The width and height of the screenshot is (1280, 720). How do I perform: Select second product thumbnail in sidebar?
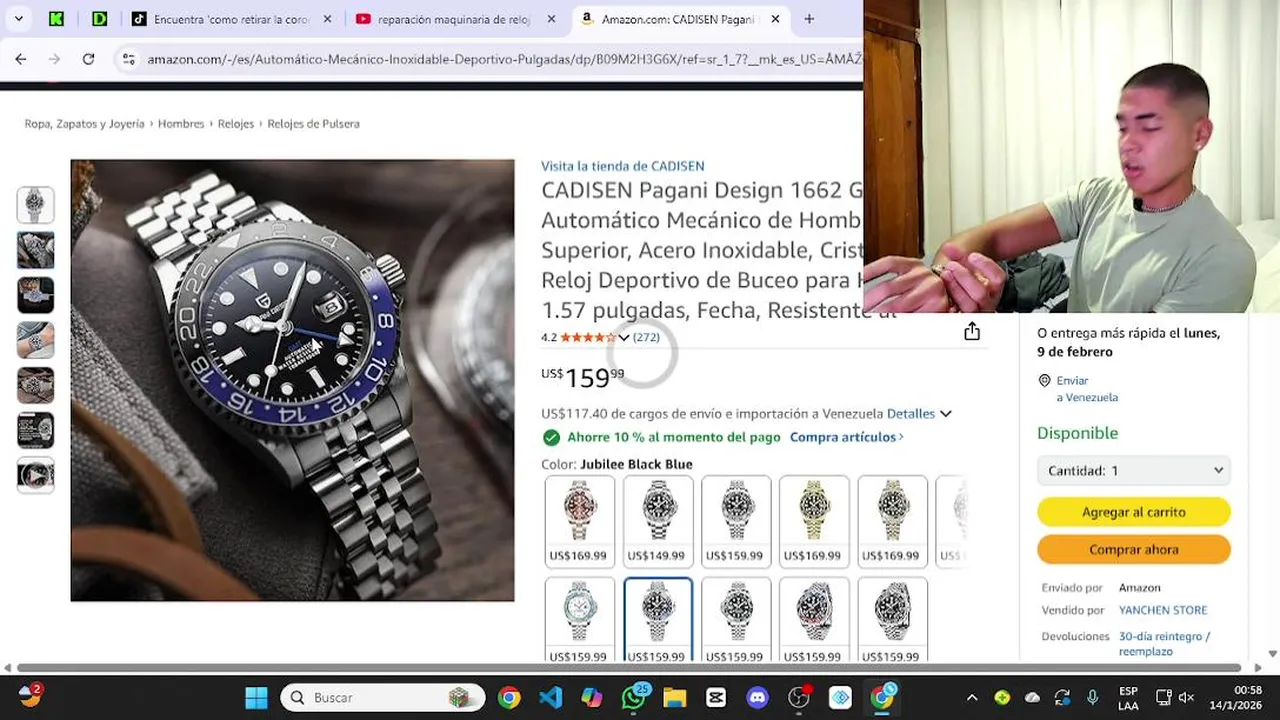click(36, 250)
